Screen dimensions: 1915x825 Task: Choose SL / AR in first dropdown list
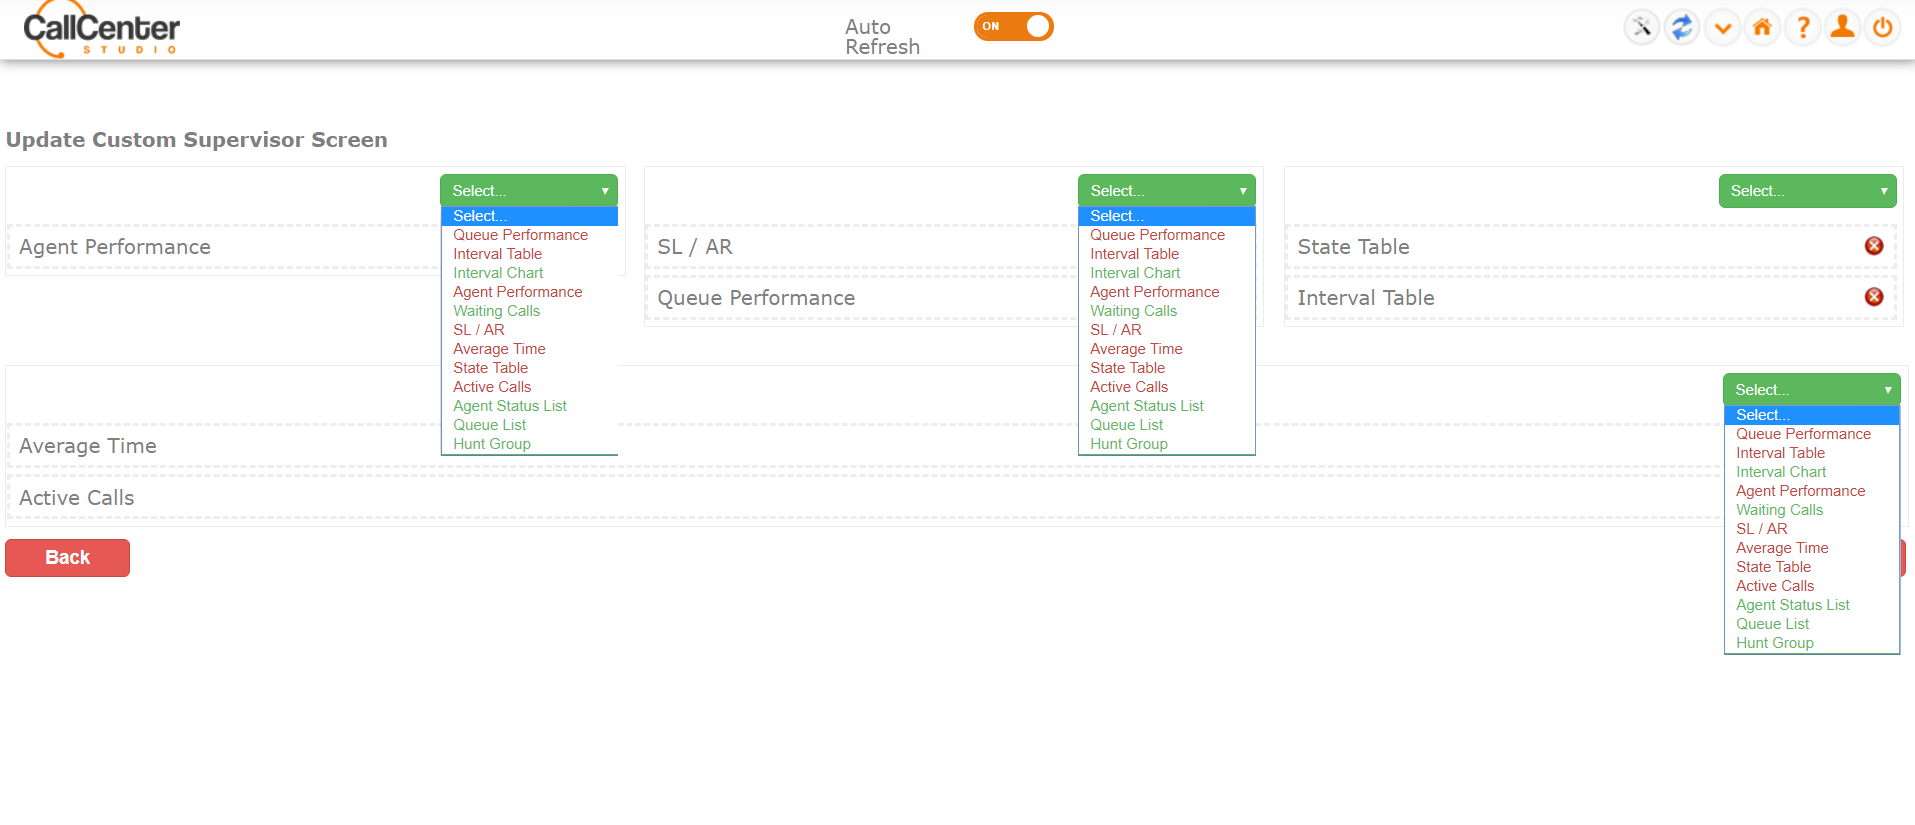tap(529, 330)
